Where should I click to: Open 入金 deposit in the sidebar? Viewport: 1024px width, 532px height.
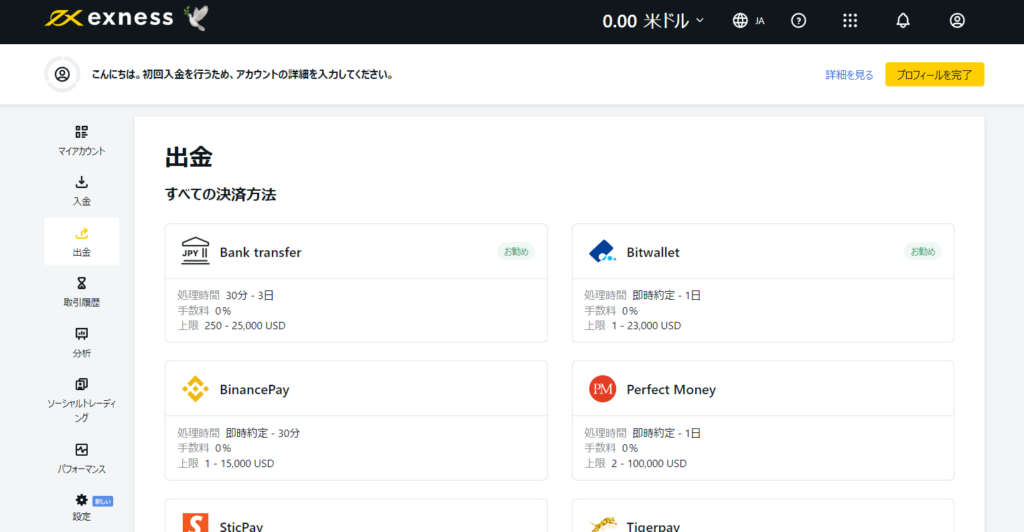(82, 191)
